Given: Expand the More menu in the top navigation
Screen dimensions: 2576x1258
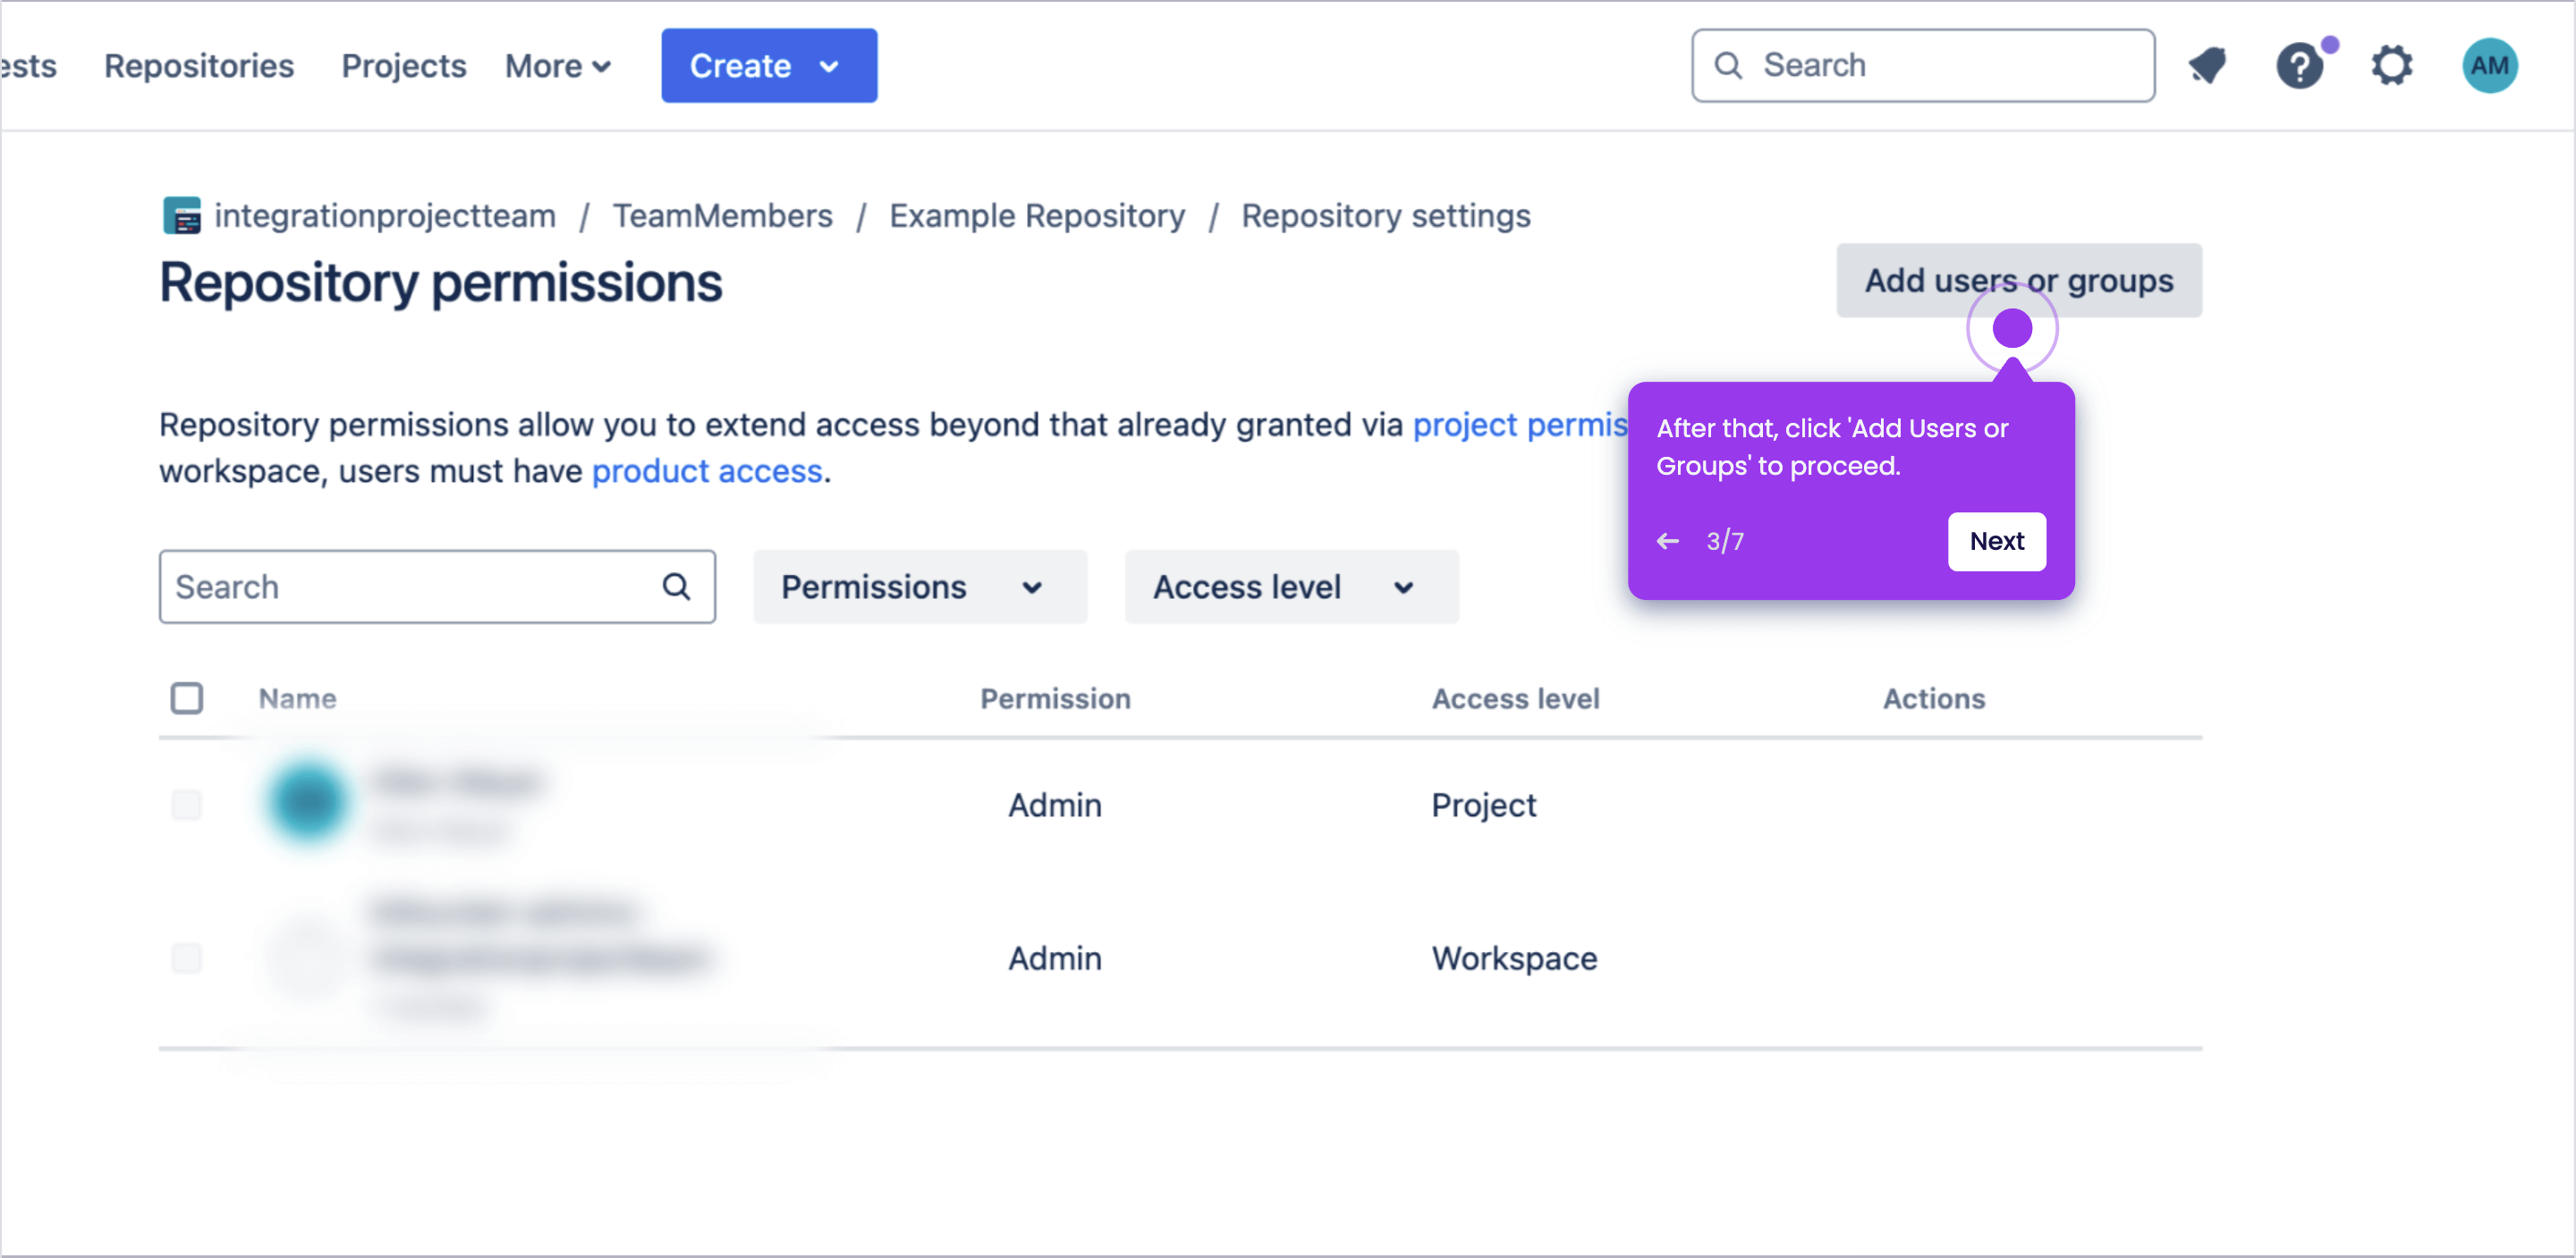Looking at the screenshot, I should click(x=558, y=66).
